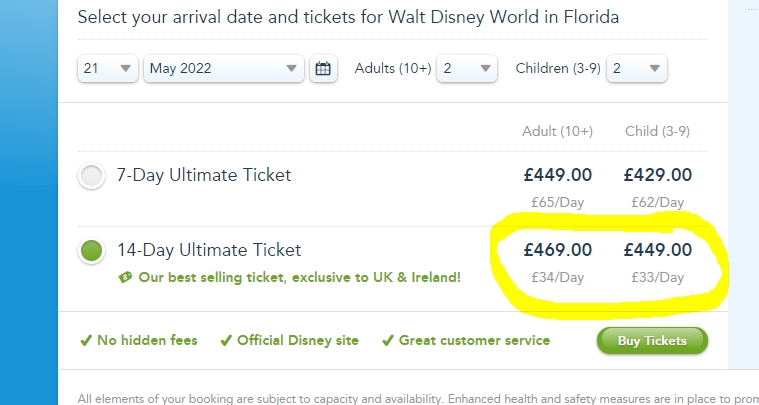Click the checkmark beside Great customer service
The height and width of the screenshot is (405, 759).
pos(387,340)
